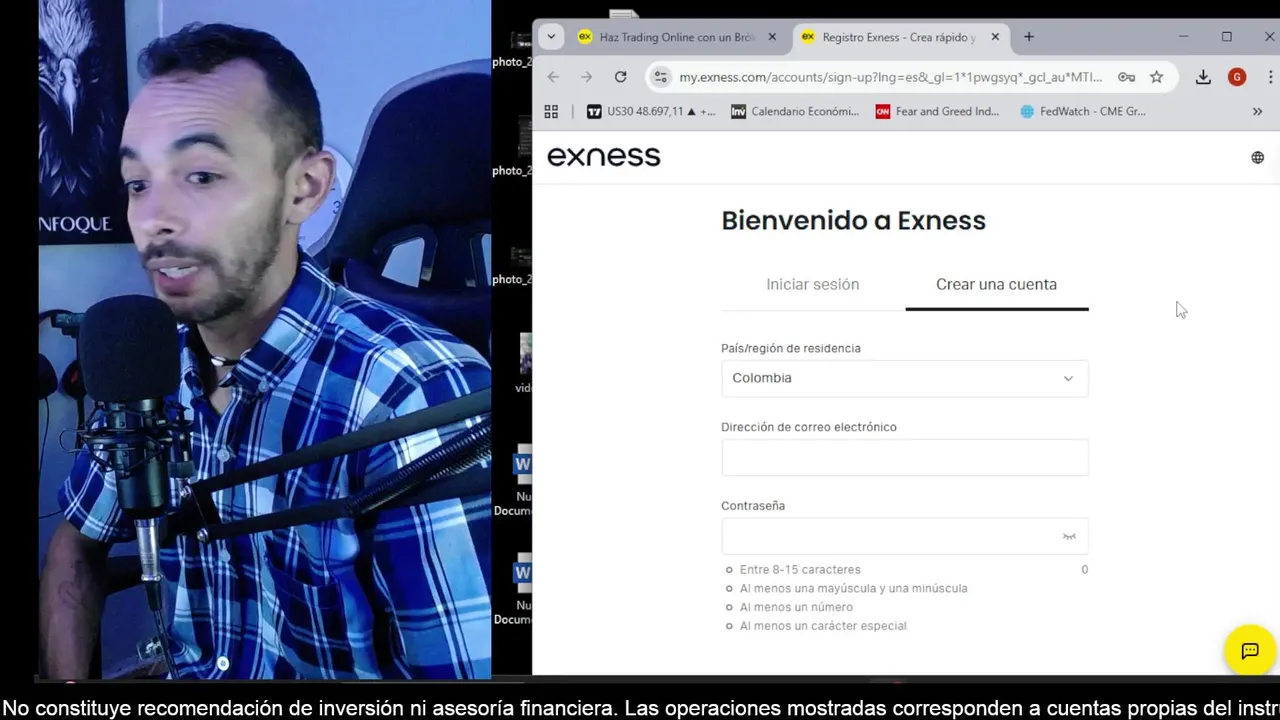Image resolution: width=1280 pixels, height=720 pixels.
Task: Reload the Exness sign-up page
Action: 621,77
